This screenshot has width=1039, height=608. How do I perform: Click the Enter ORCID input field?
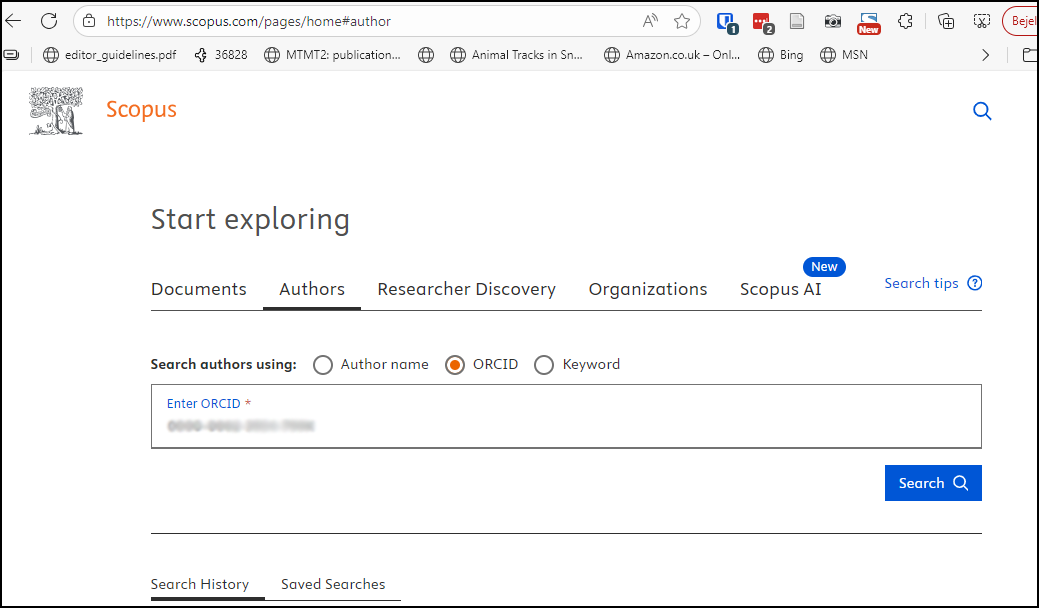click(566, 416)
